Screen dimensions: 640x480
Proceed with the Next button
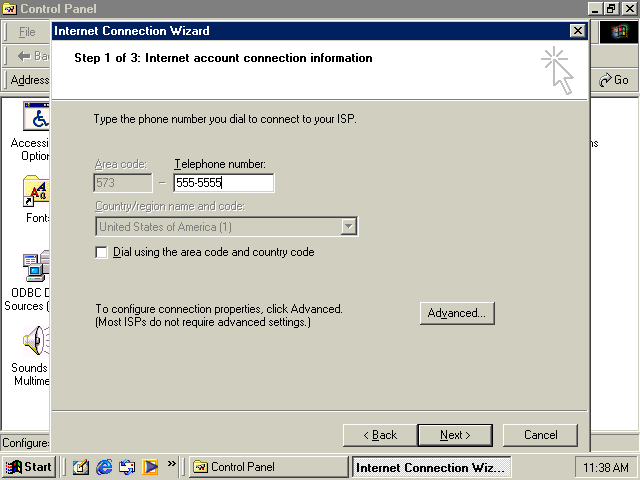455,435
